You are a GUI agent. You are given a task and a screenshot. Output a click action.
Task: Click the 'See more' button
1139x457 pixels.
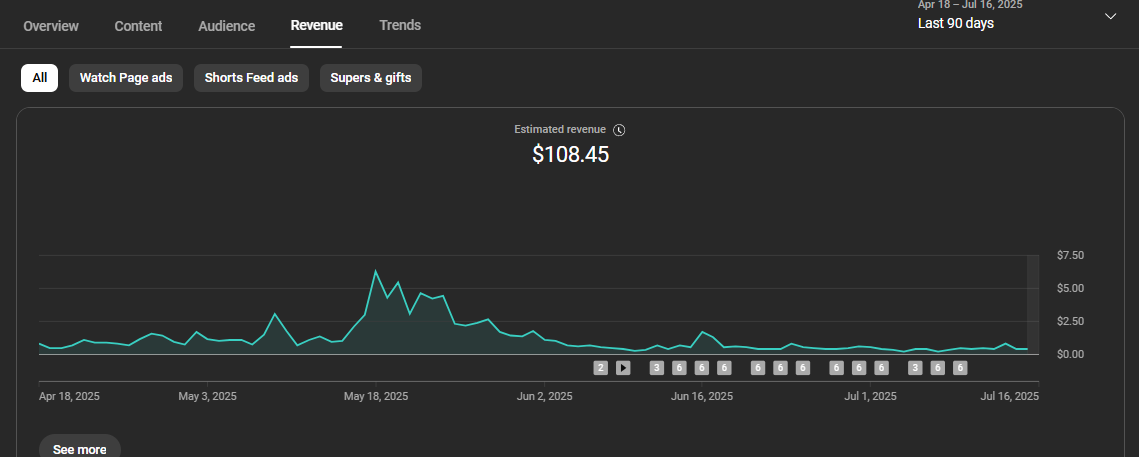coord(80,449)
